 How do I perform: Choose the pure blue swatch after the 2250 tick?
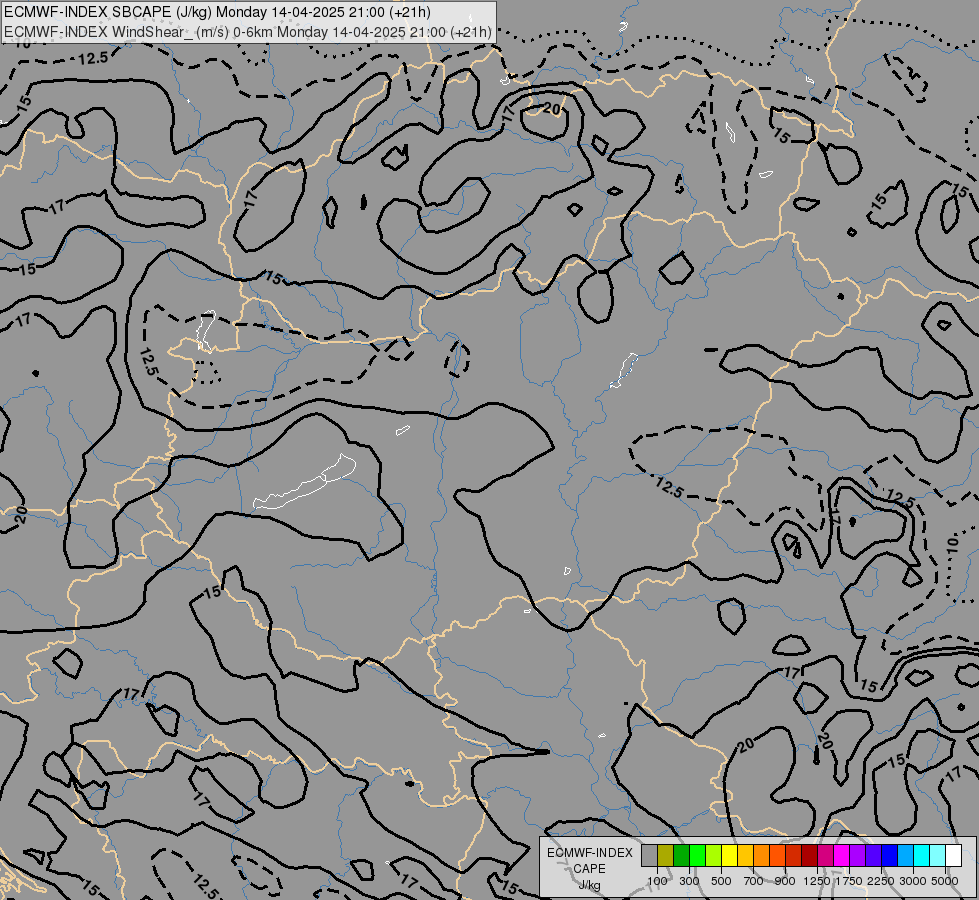(890, 855)
